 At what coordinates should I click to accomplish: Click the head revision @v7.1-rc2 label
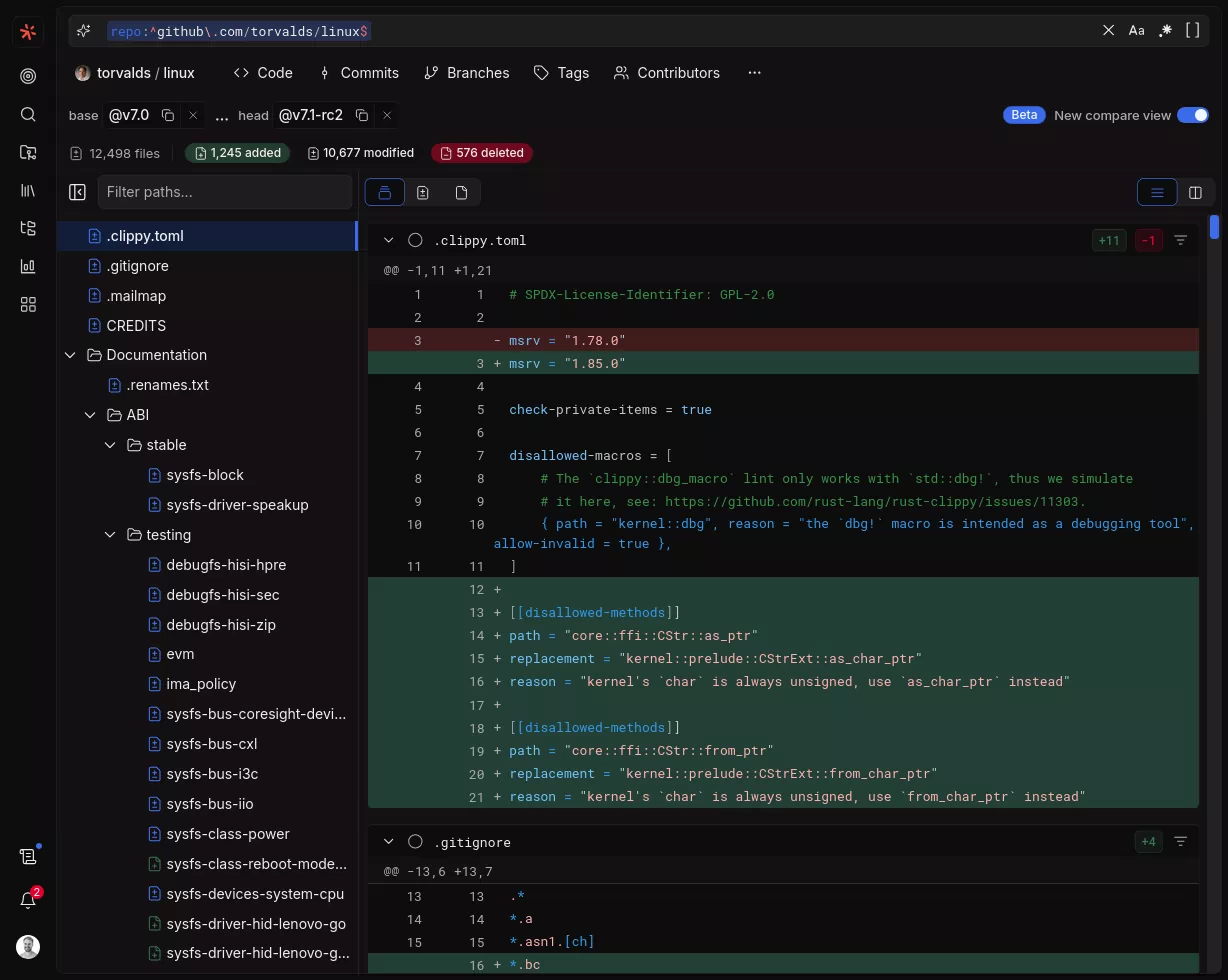(x=310, y=115)
